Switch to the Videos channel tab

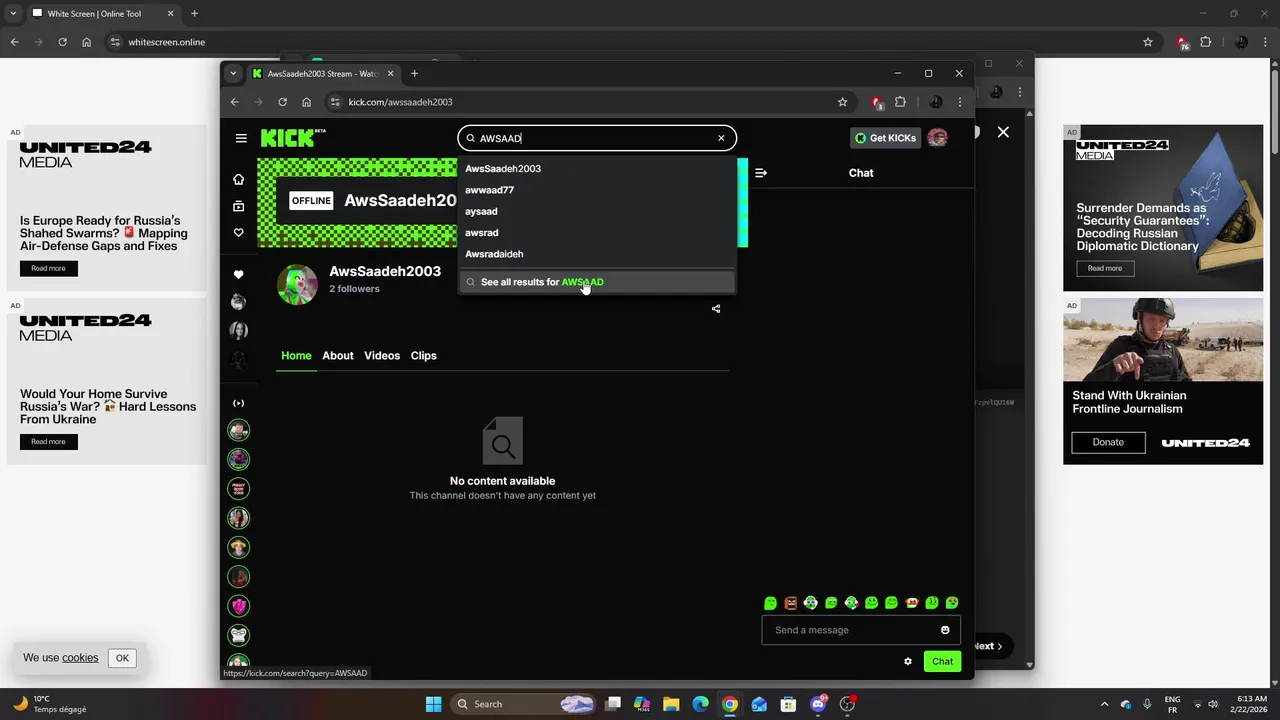(x=382, y=356)
